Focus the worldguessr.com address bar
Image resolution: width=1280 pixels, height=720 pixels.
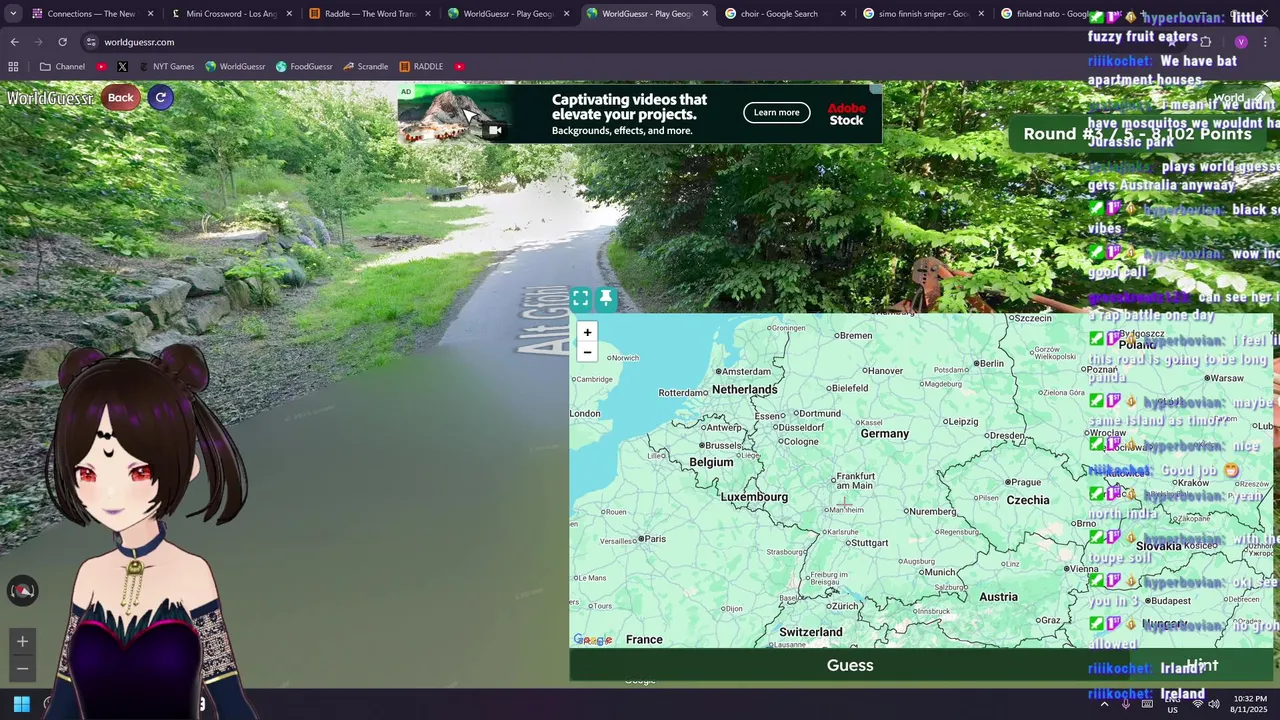point(139,42)
